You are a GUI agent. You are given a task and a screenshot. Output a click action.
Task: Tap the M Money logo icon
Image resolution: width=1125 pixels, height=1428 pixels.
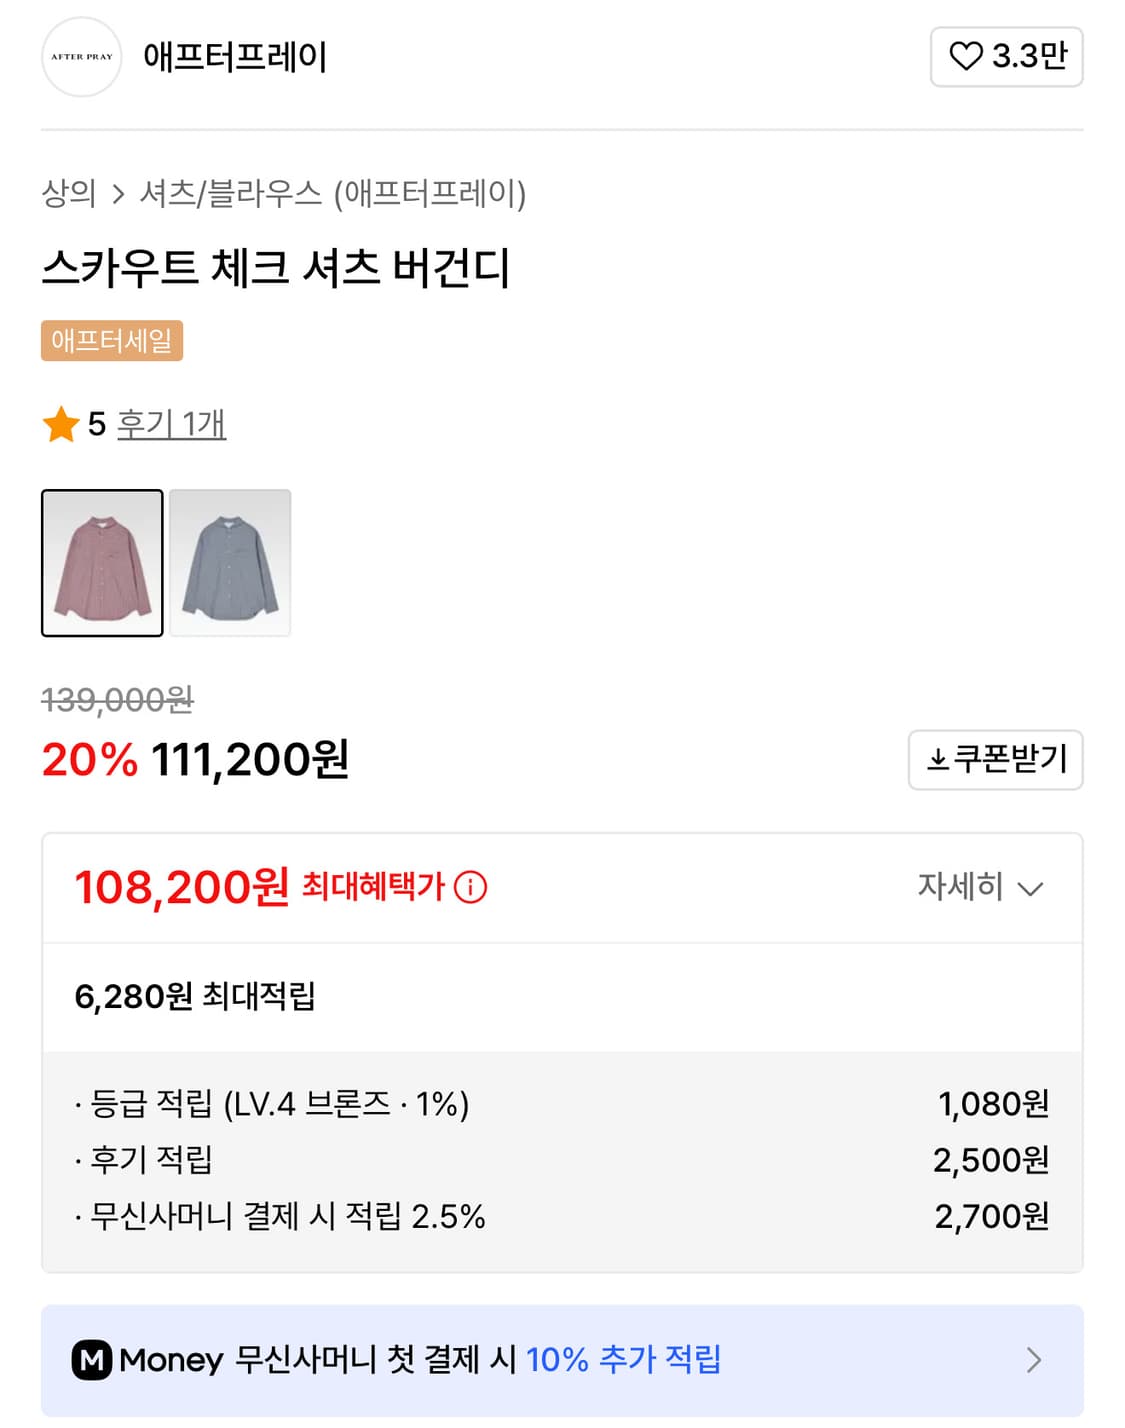[91, 1360]
